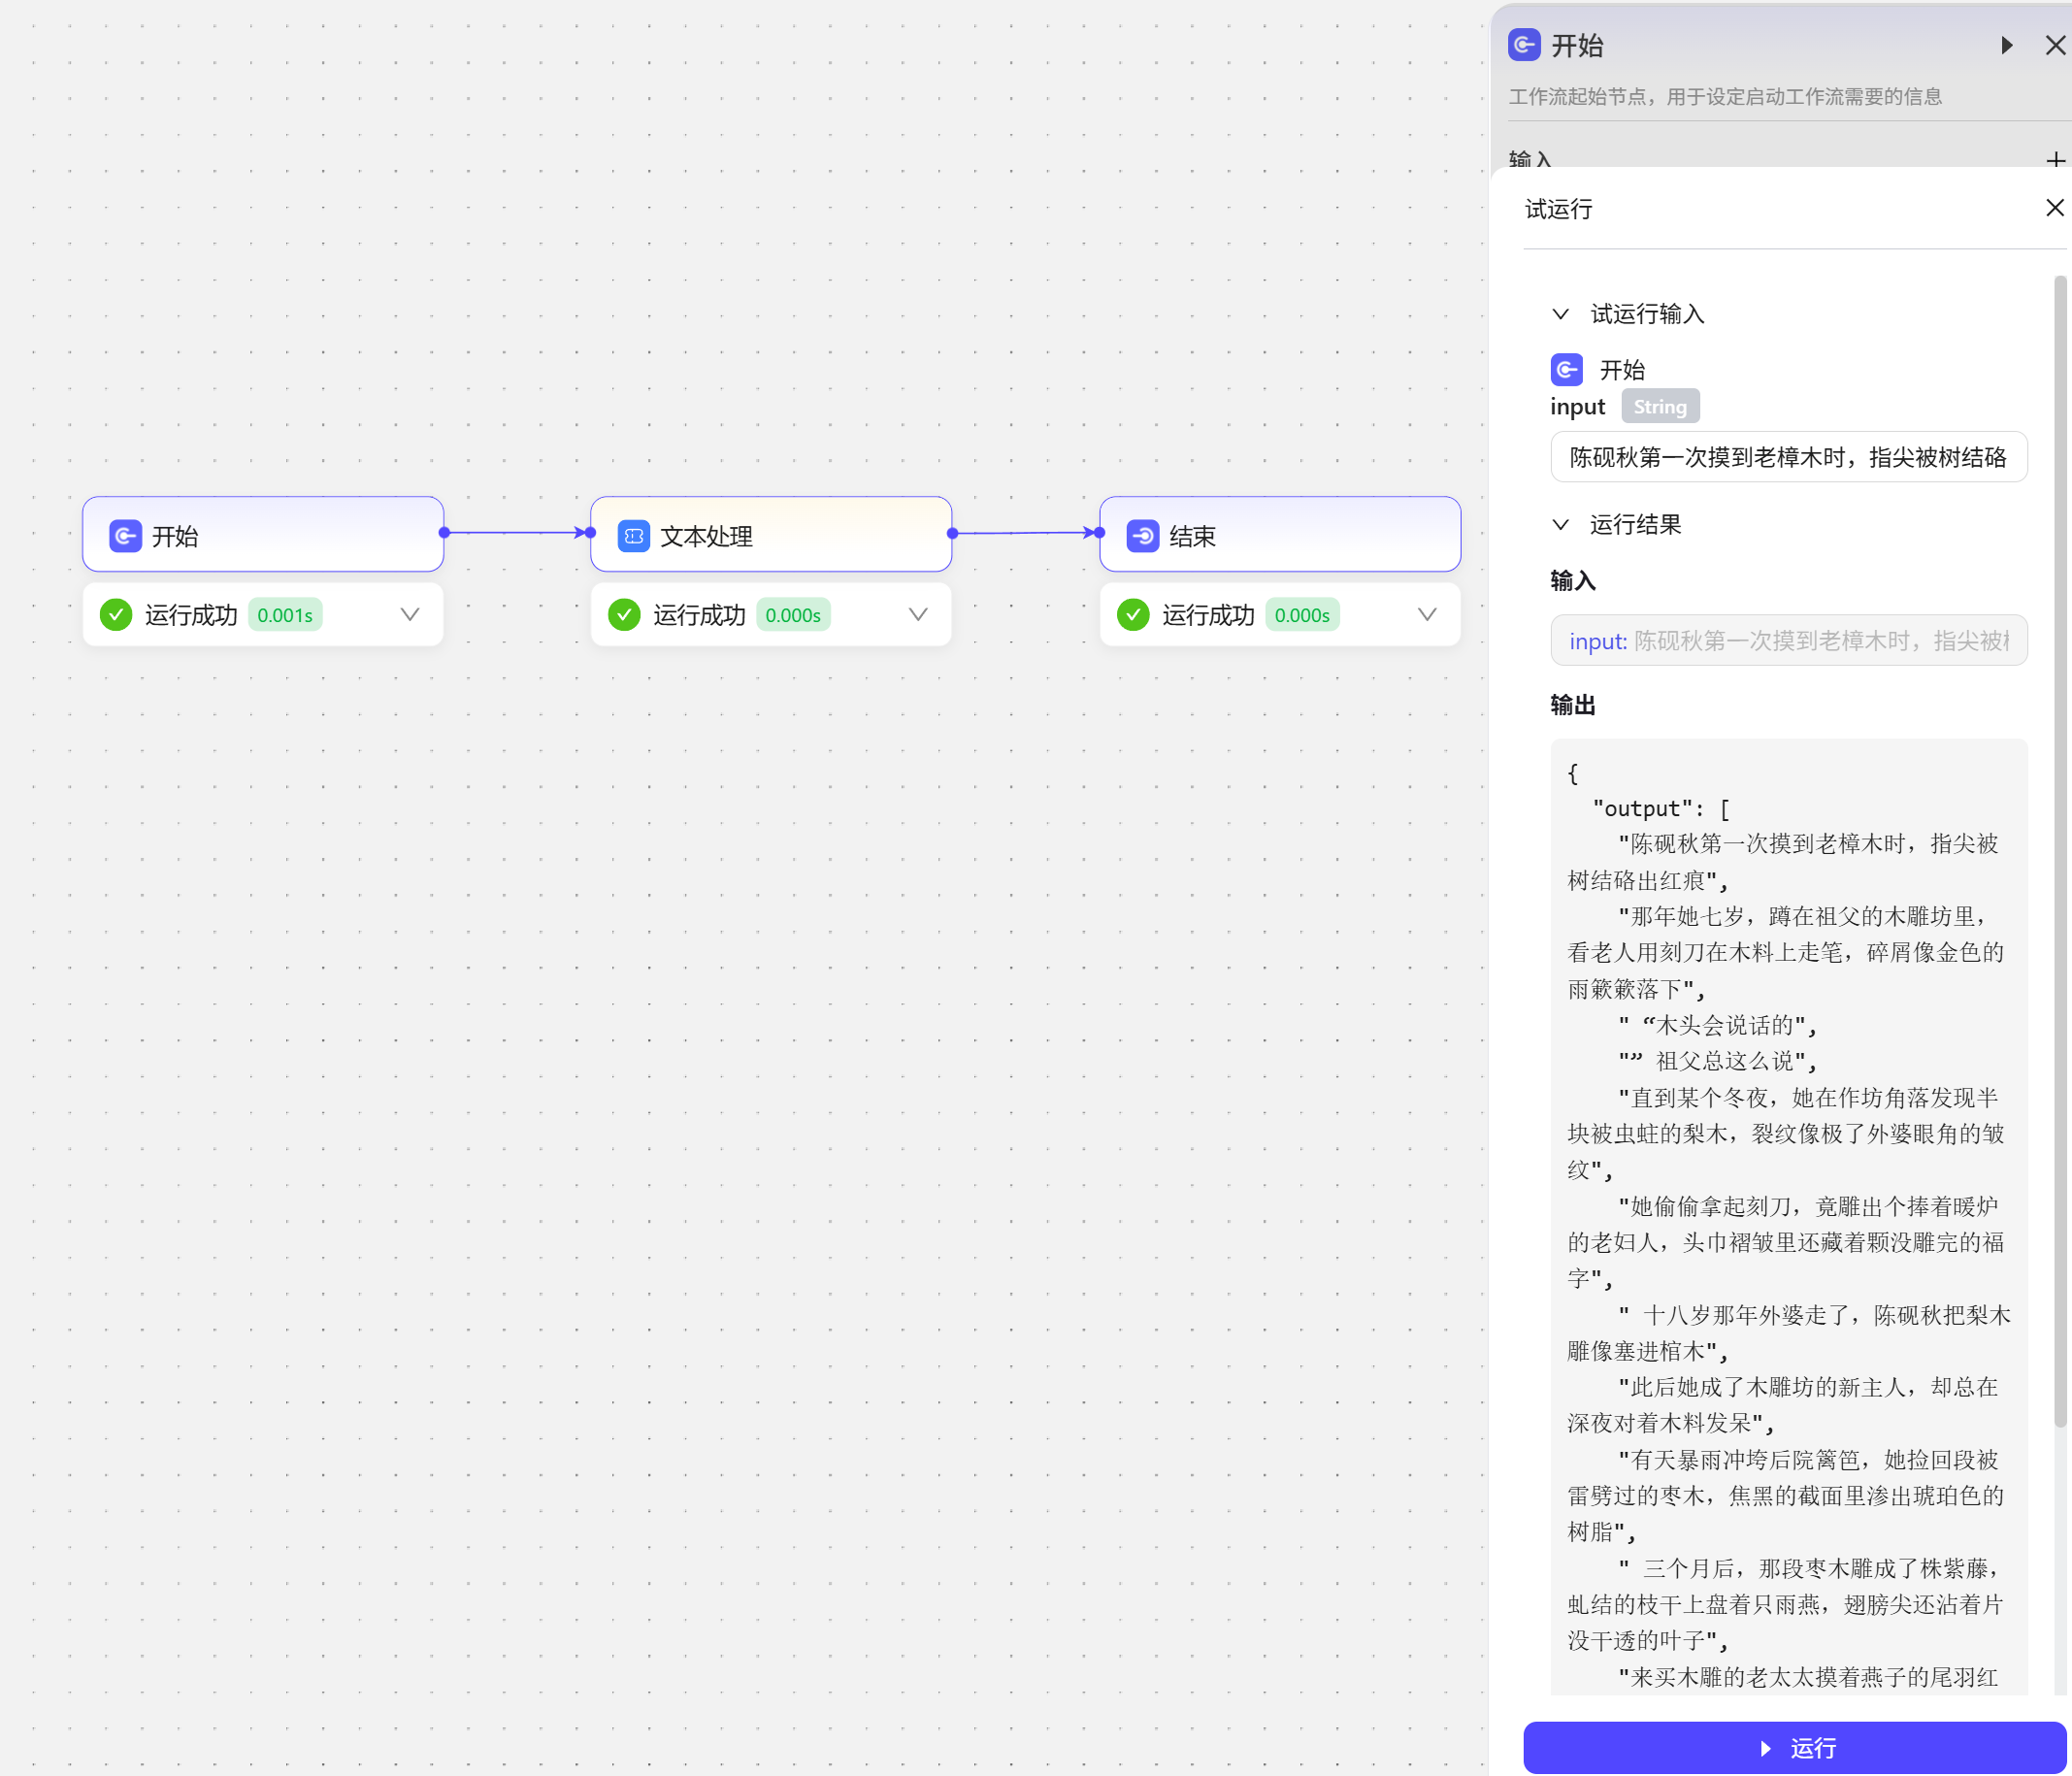The image size is (2072, 1776).
Task: Close the 试运行 panel
Action: tap(2054, 208)
